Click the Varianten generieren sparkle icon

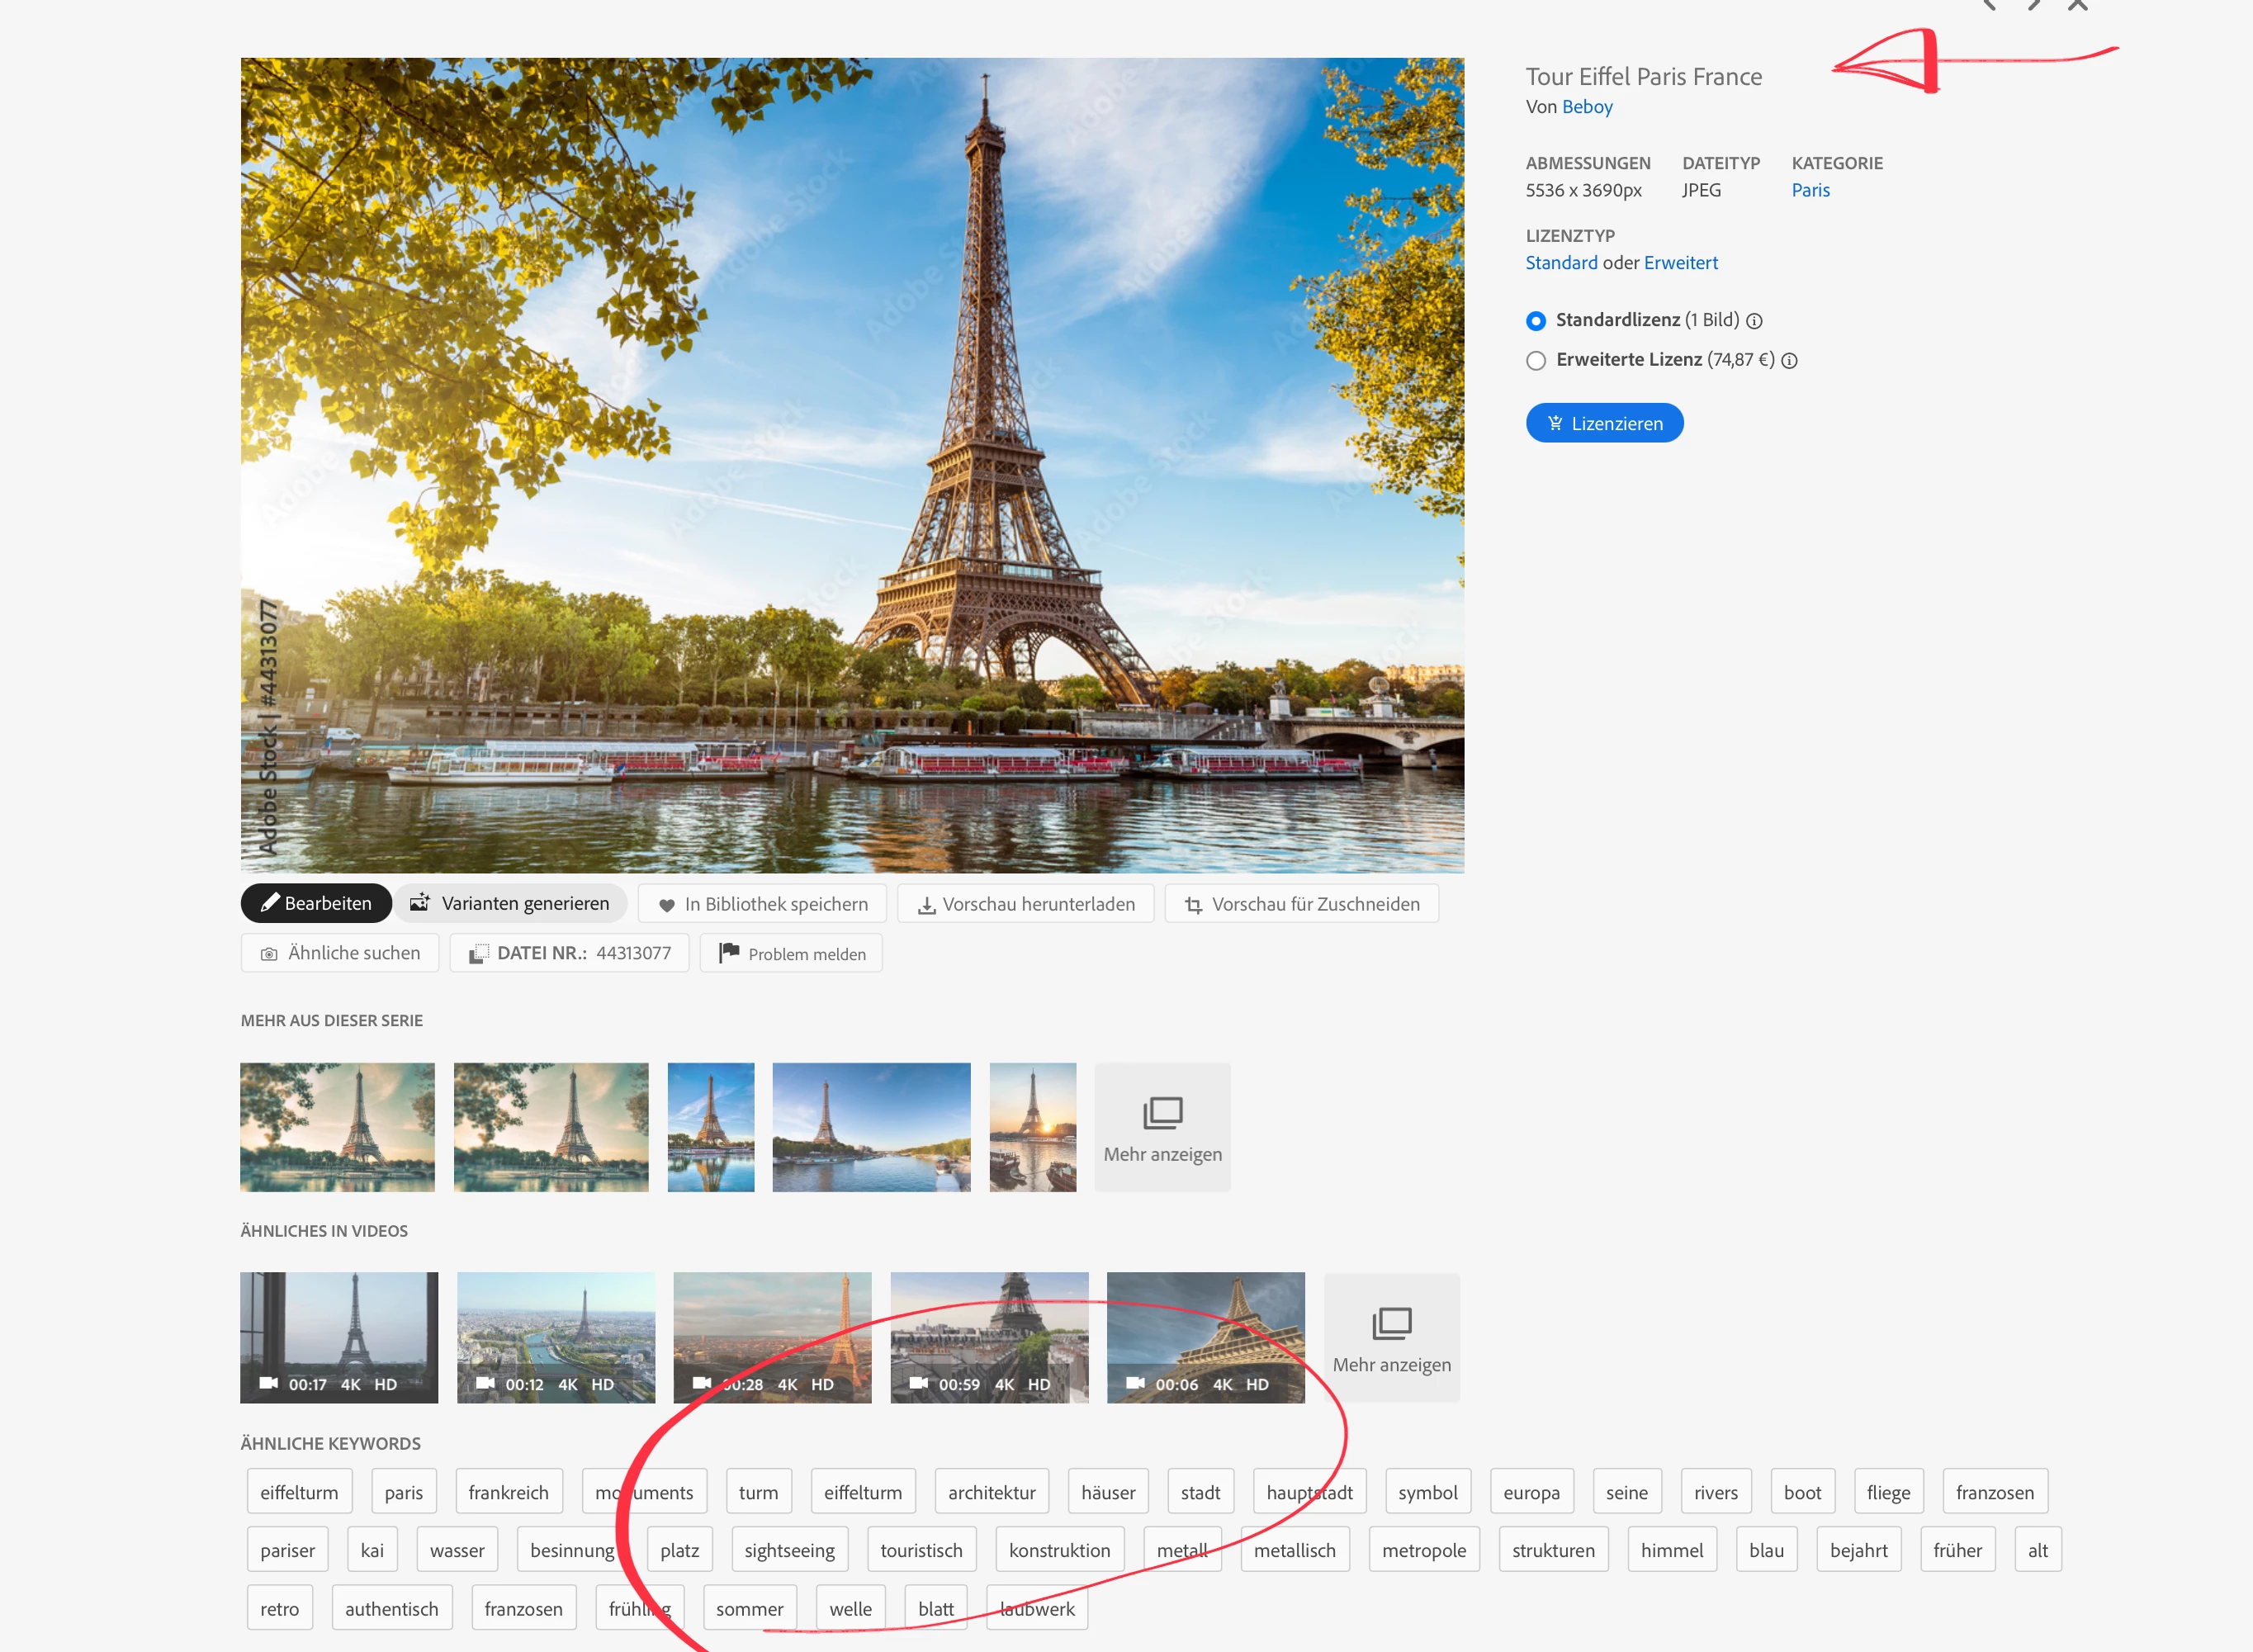pos(419,903)
